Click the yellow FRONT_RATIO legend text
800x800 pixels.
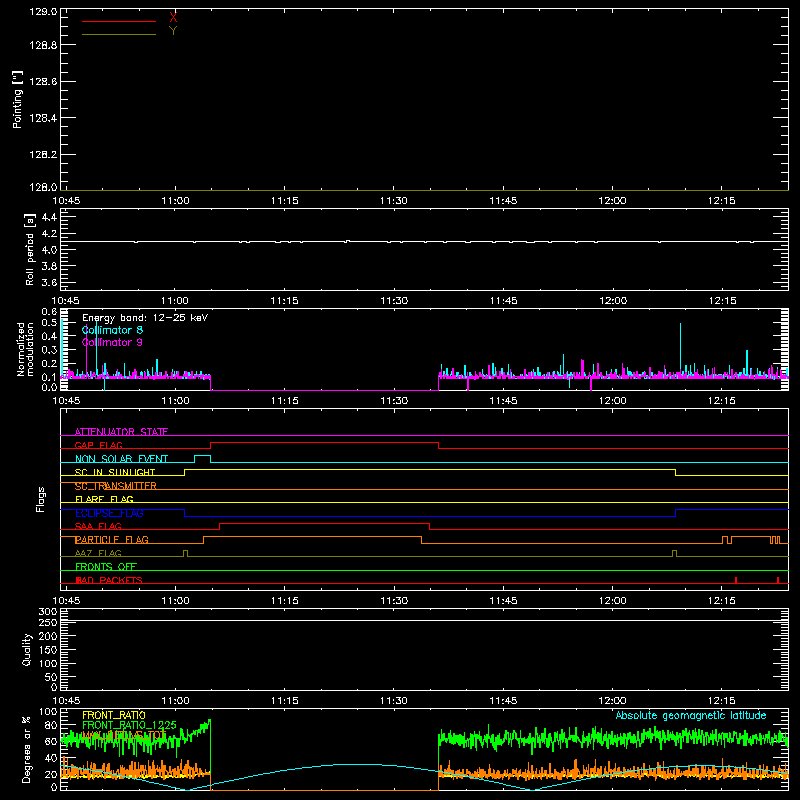pos(114,715)
